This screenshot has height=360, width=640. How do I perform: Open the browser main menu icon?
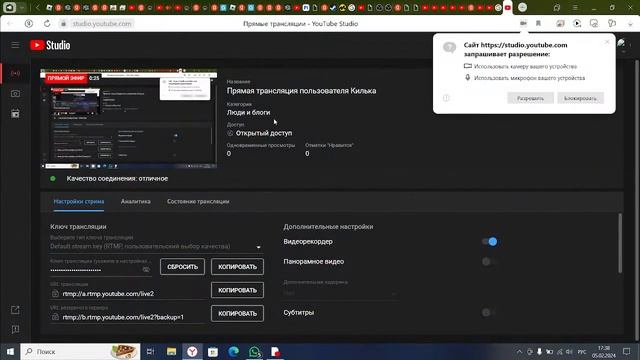tap(575, 7)
